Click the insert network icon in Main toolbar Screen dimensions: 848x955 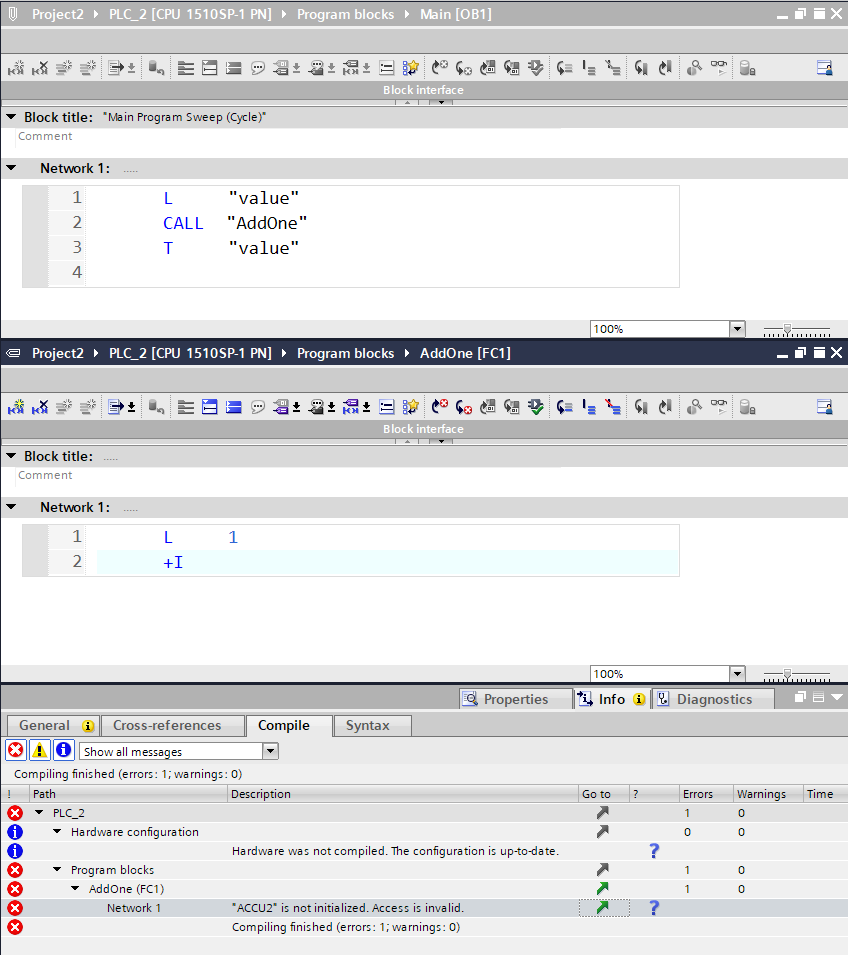[15, 68]
